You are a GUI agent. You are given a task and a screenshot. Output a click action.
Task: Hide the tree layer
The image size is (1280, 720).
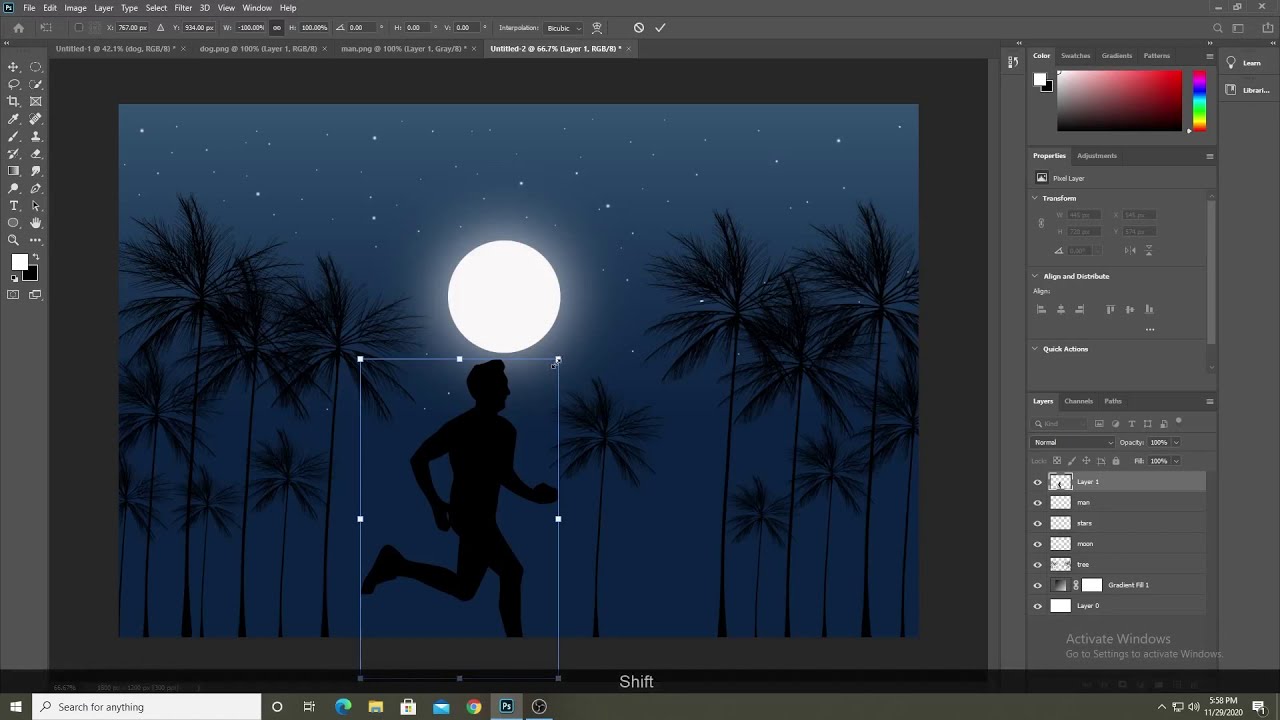(x=1037, y=564)
